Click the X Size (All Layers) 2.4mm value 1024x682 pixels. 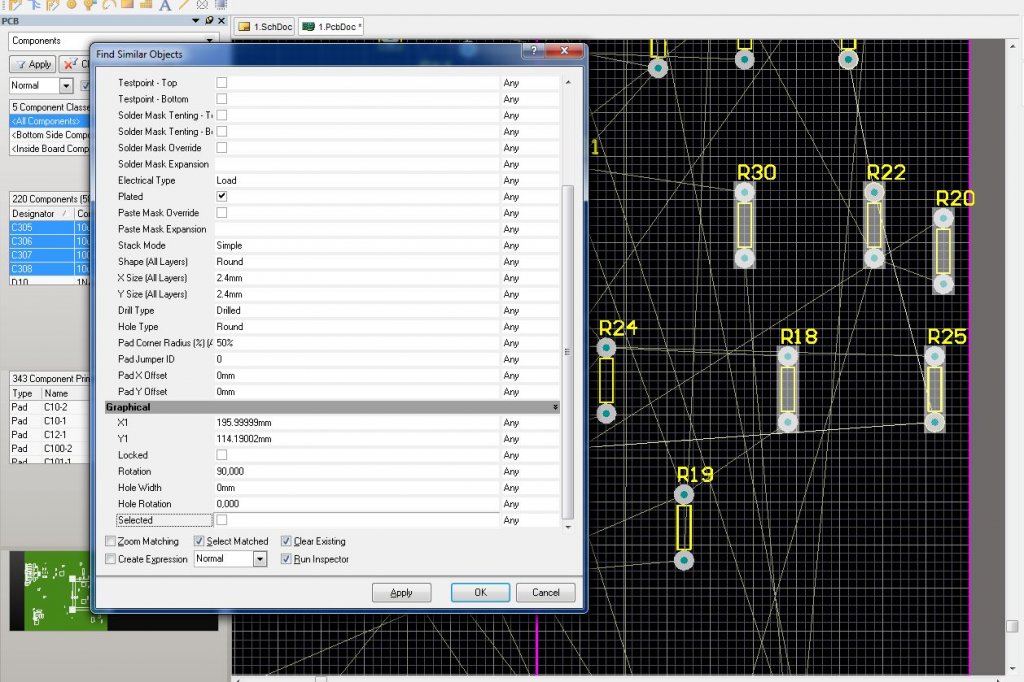tap(357, 278)
